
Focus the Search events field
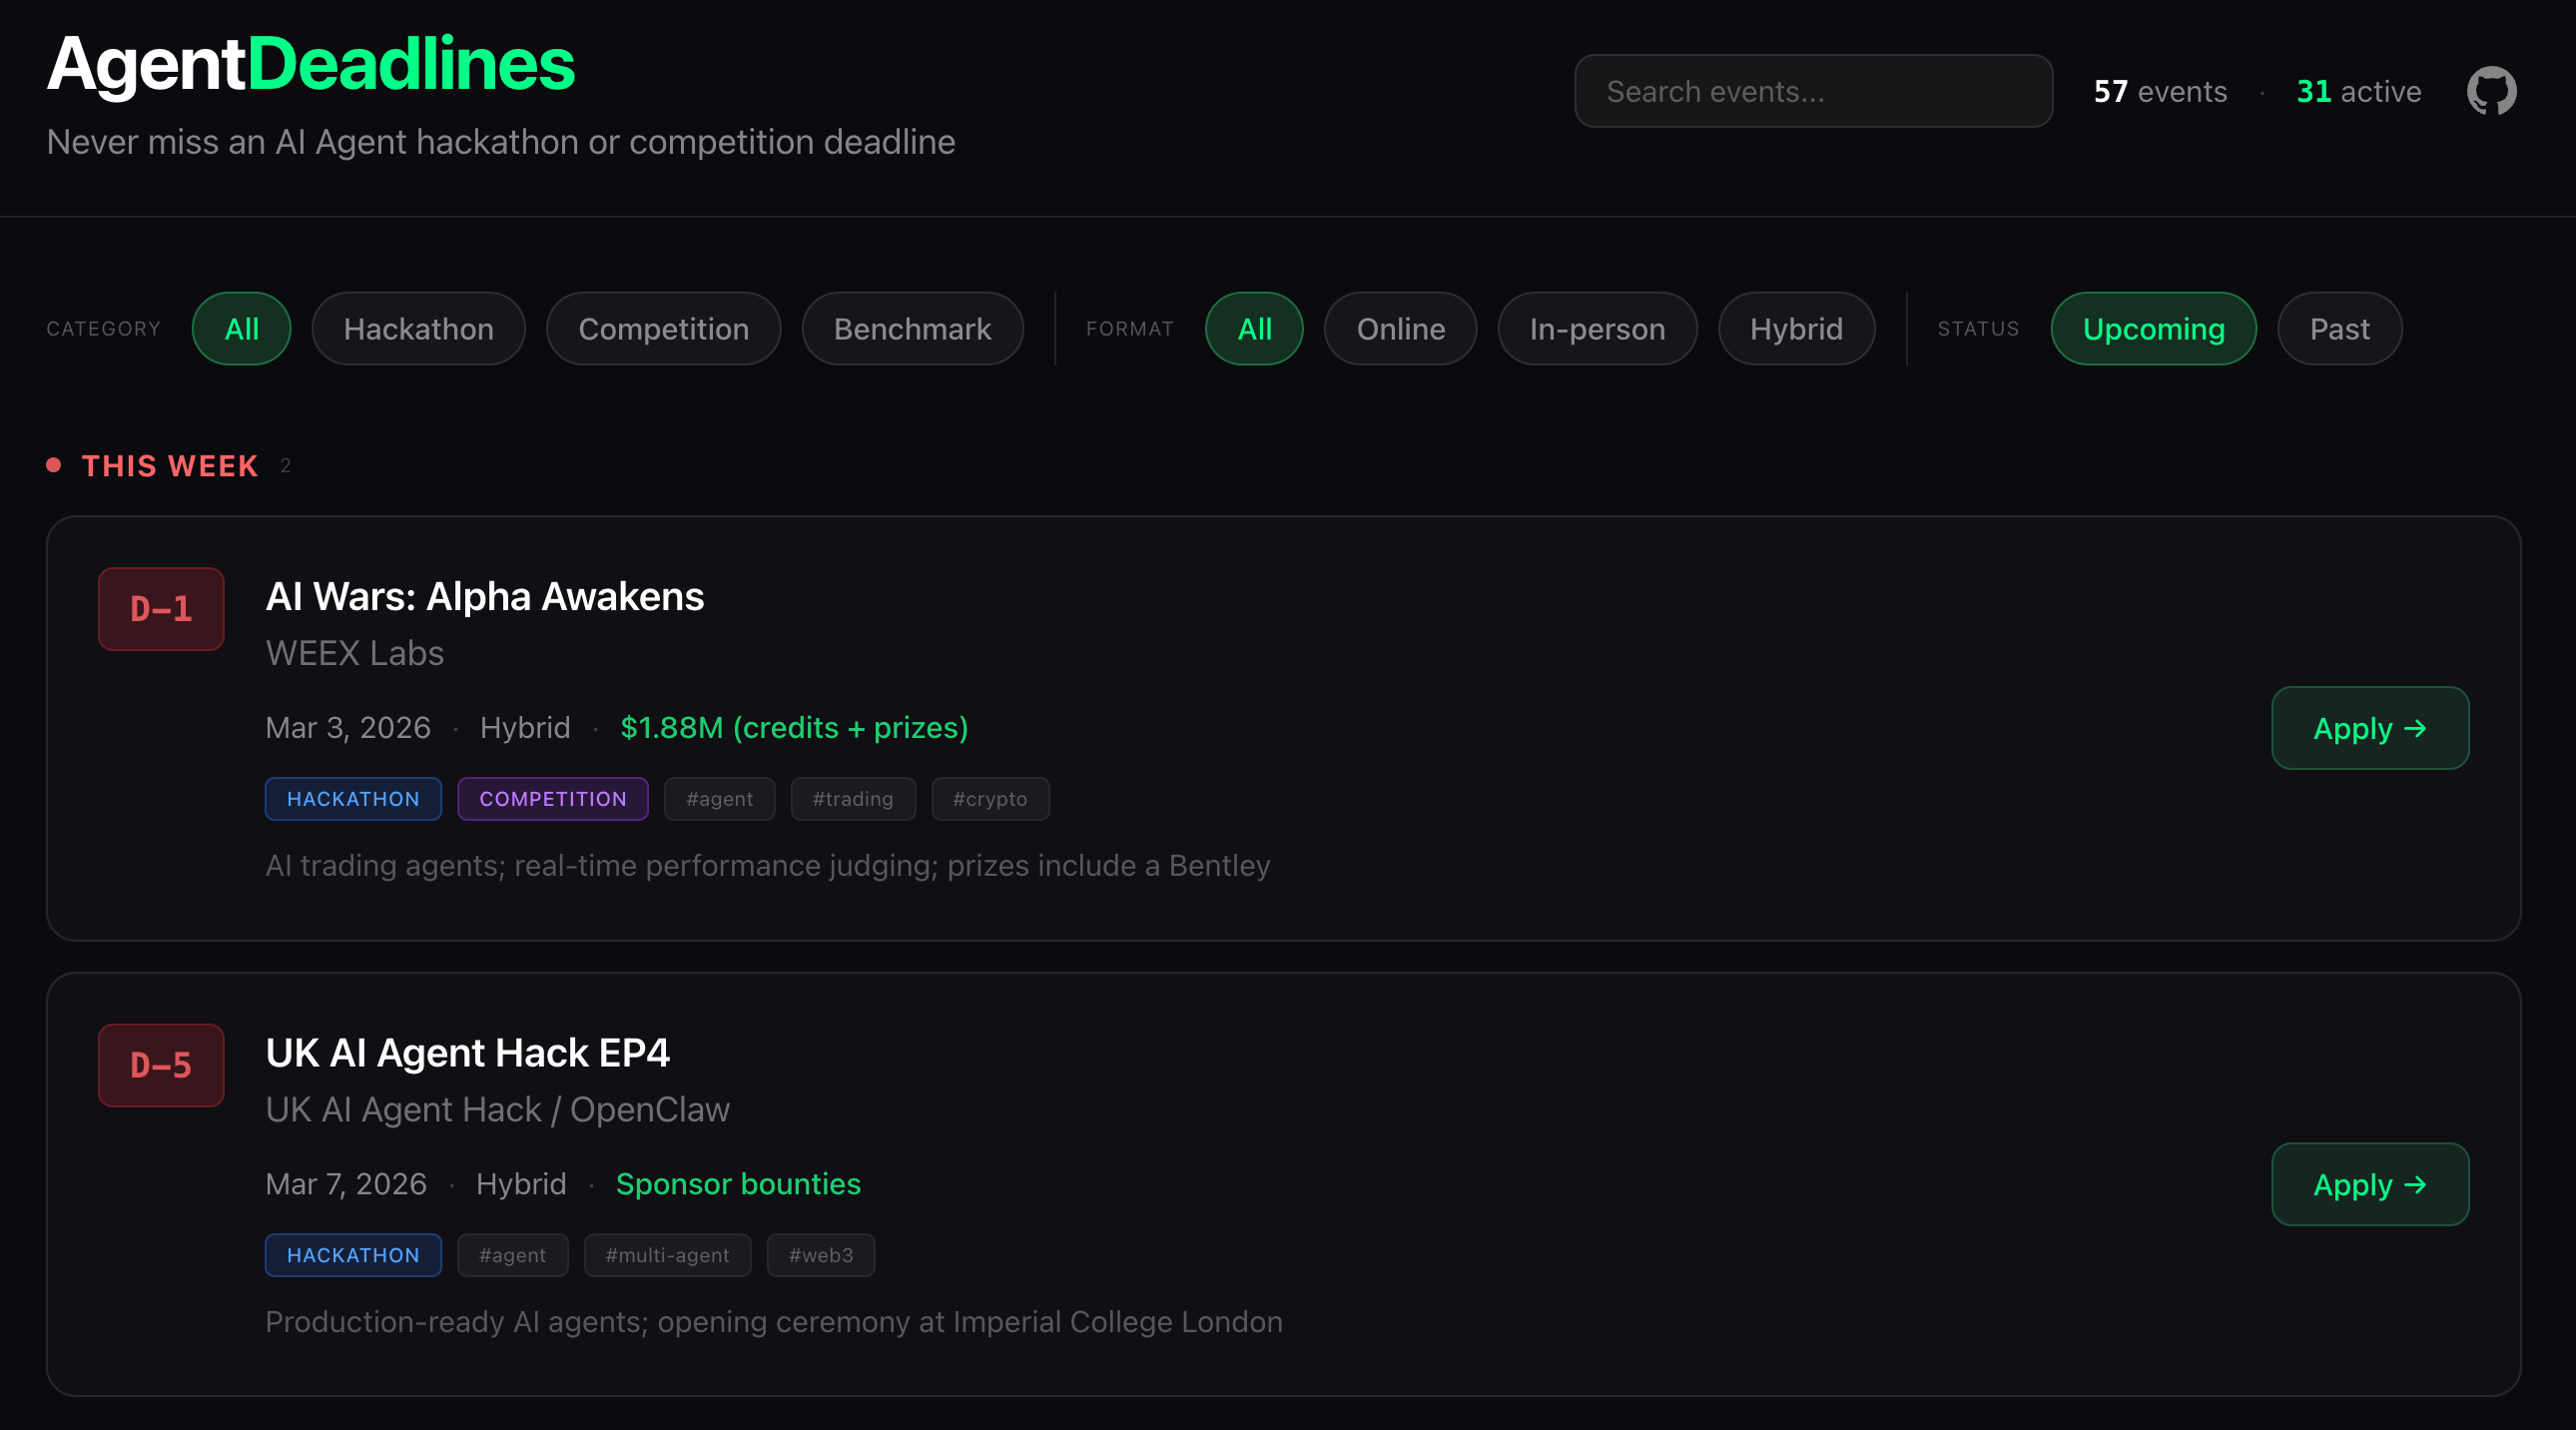tap(1812, 91)
